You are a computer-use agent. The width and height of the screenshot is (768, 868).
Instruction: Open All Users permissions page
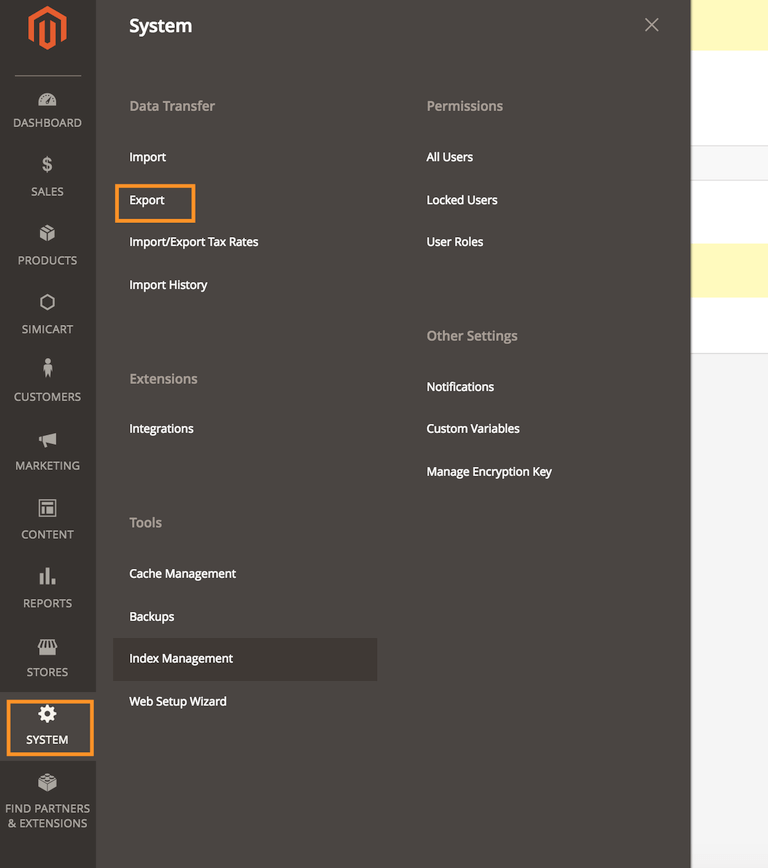[450, 157]
